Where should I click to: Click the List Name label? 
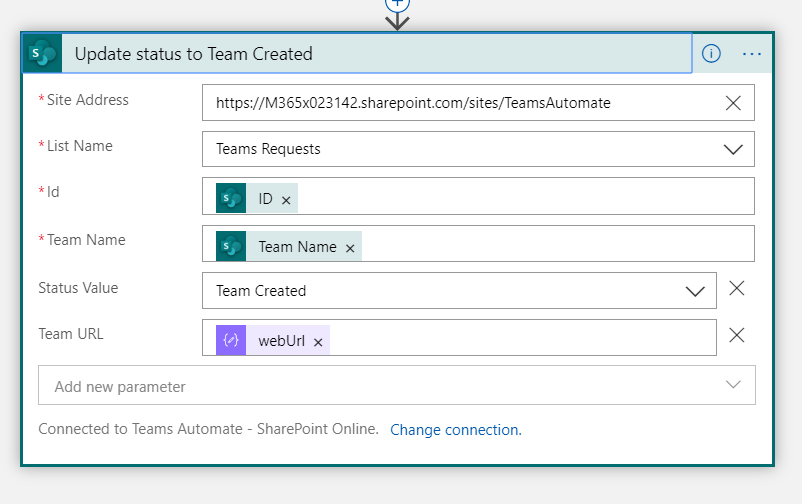80,146
